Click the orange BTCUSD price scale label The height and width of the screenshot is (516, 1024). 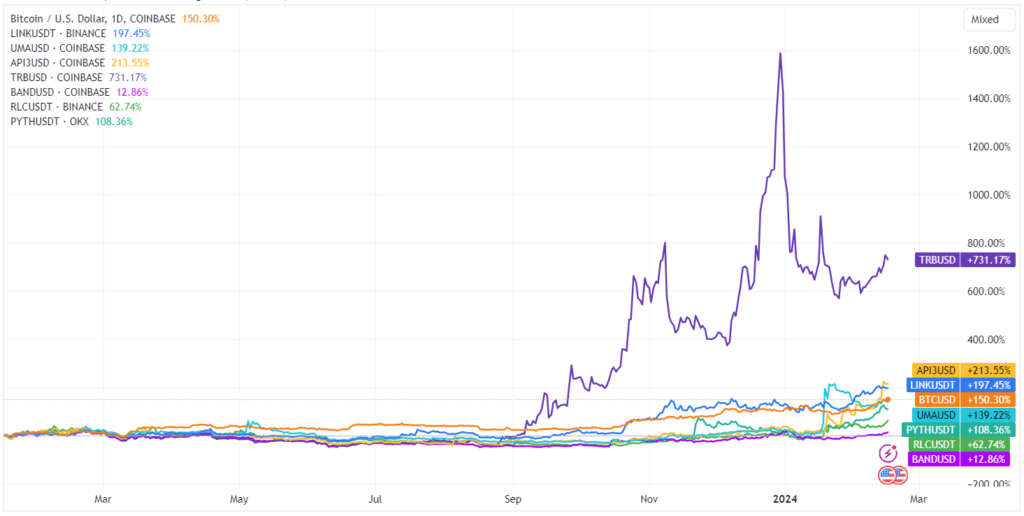click(964, 400)
